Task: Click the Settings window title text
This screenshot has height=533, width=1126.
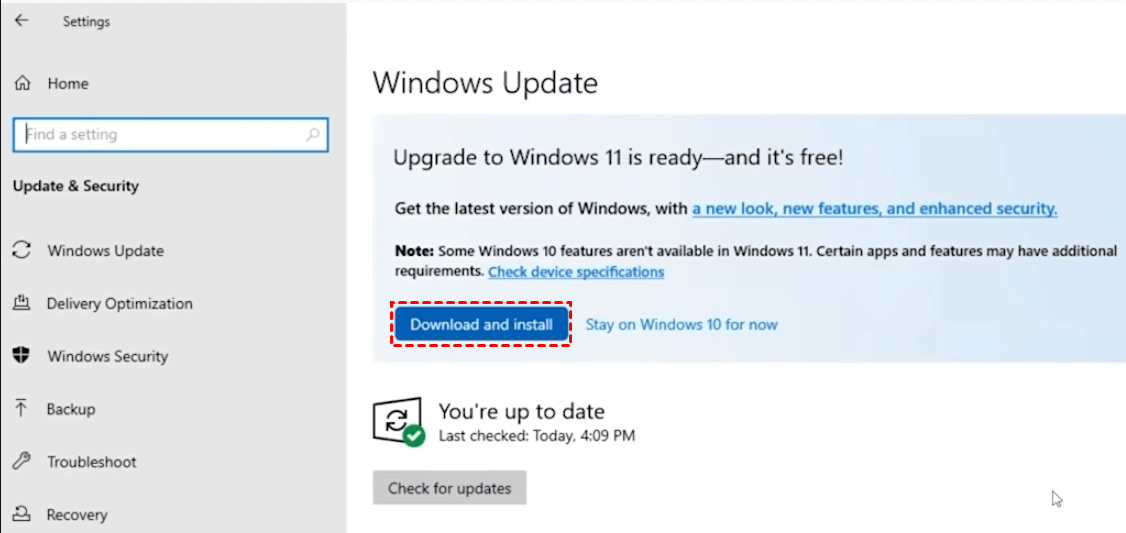Action: pyautogui.click(x=86, y=22)
